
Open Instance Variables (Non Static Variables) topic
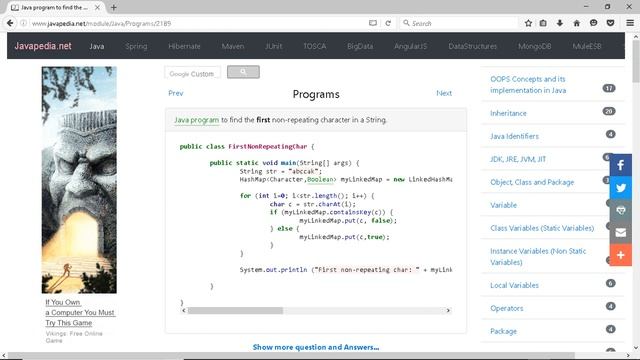coord(538,257)
